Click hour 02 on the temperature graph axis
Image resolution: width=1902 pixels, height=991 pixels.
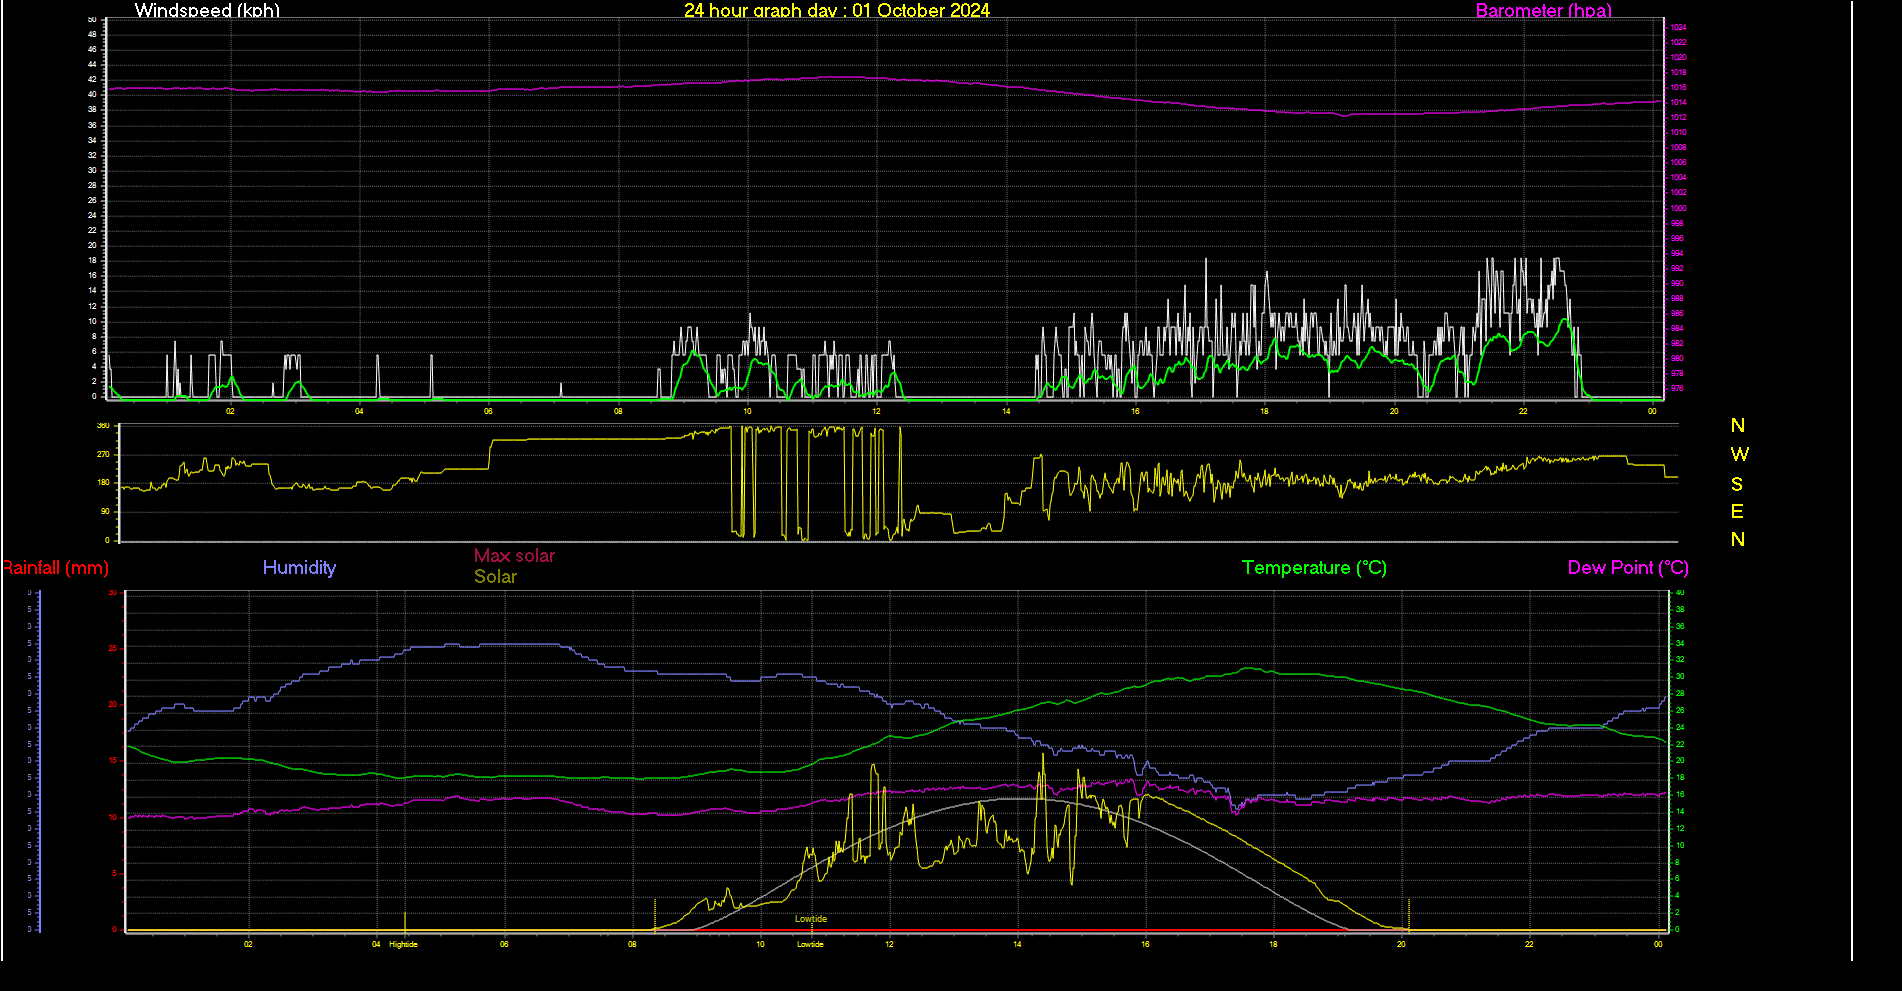(x=248, y=944)
